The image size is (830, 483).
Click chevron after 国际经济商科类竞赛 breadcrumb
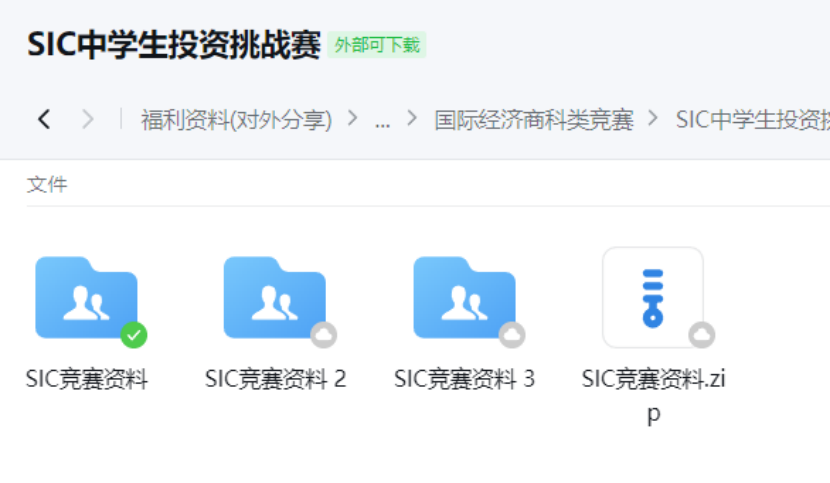coord(653,118)
